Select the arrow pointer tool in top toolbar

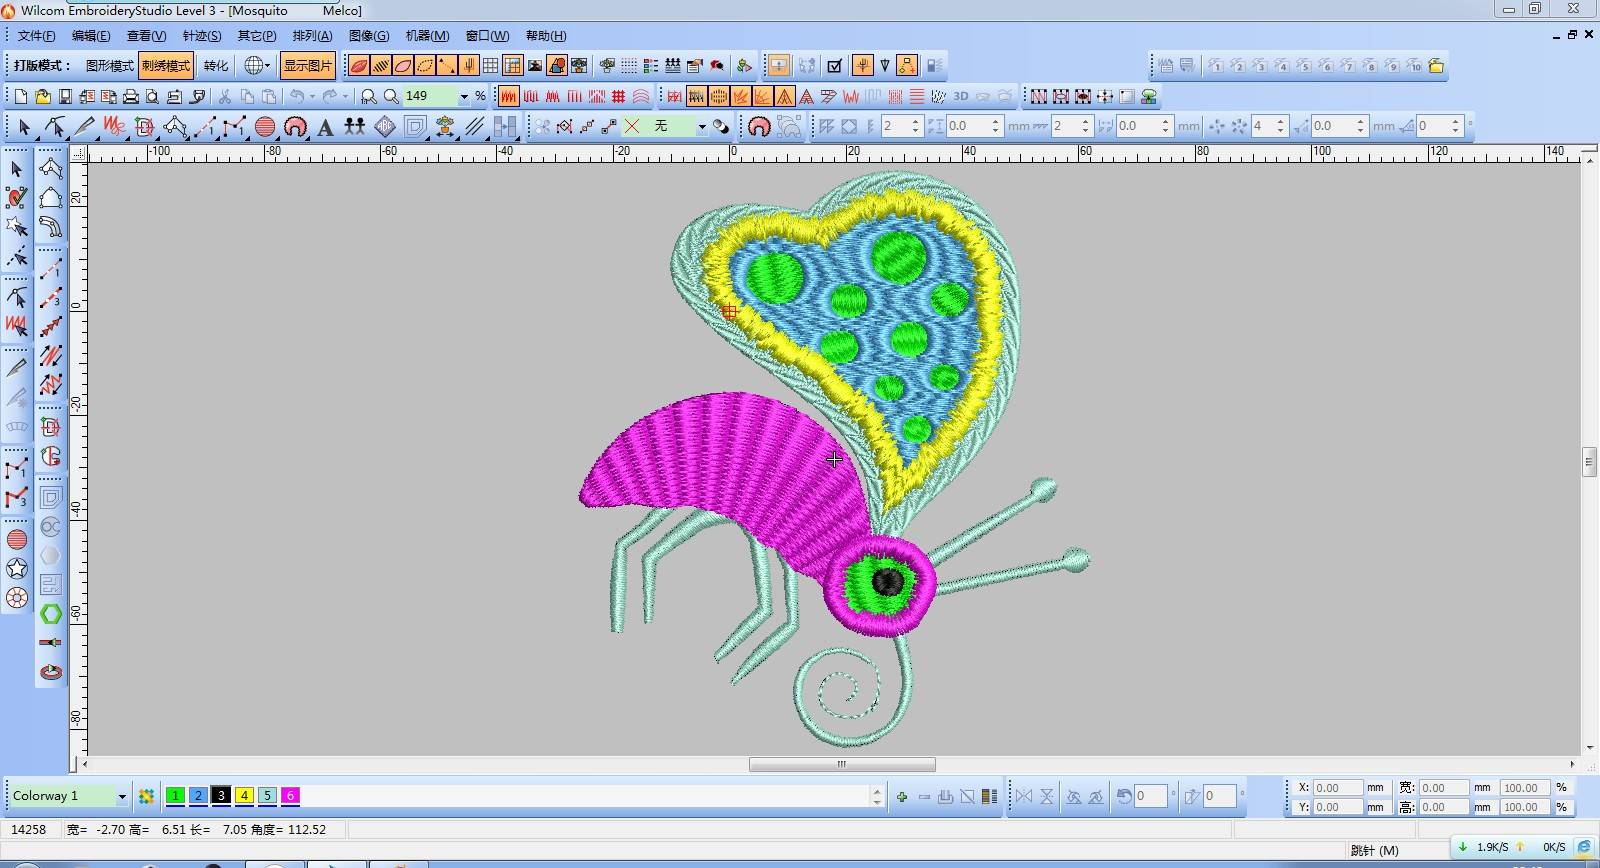(24, 127)
